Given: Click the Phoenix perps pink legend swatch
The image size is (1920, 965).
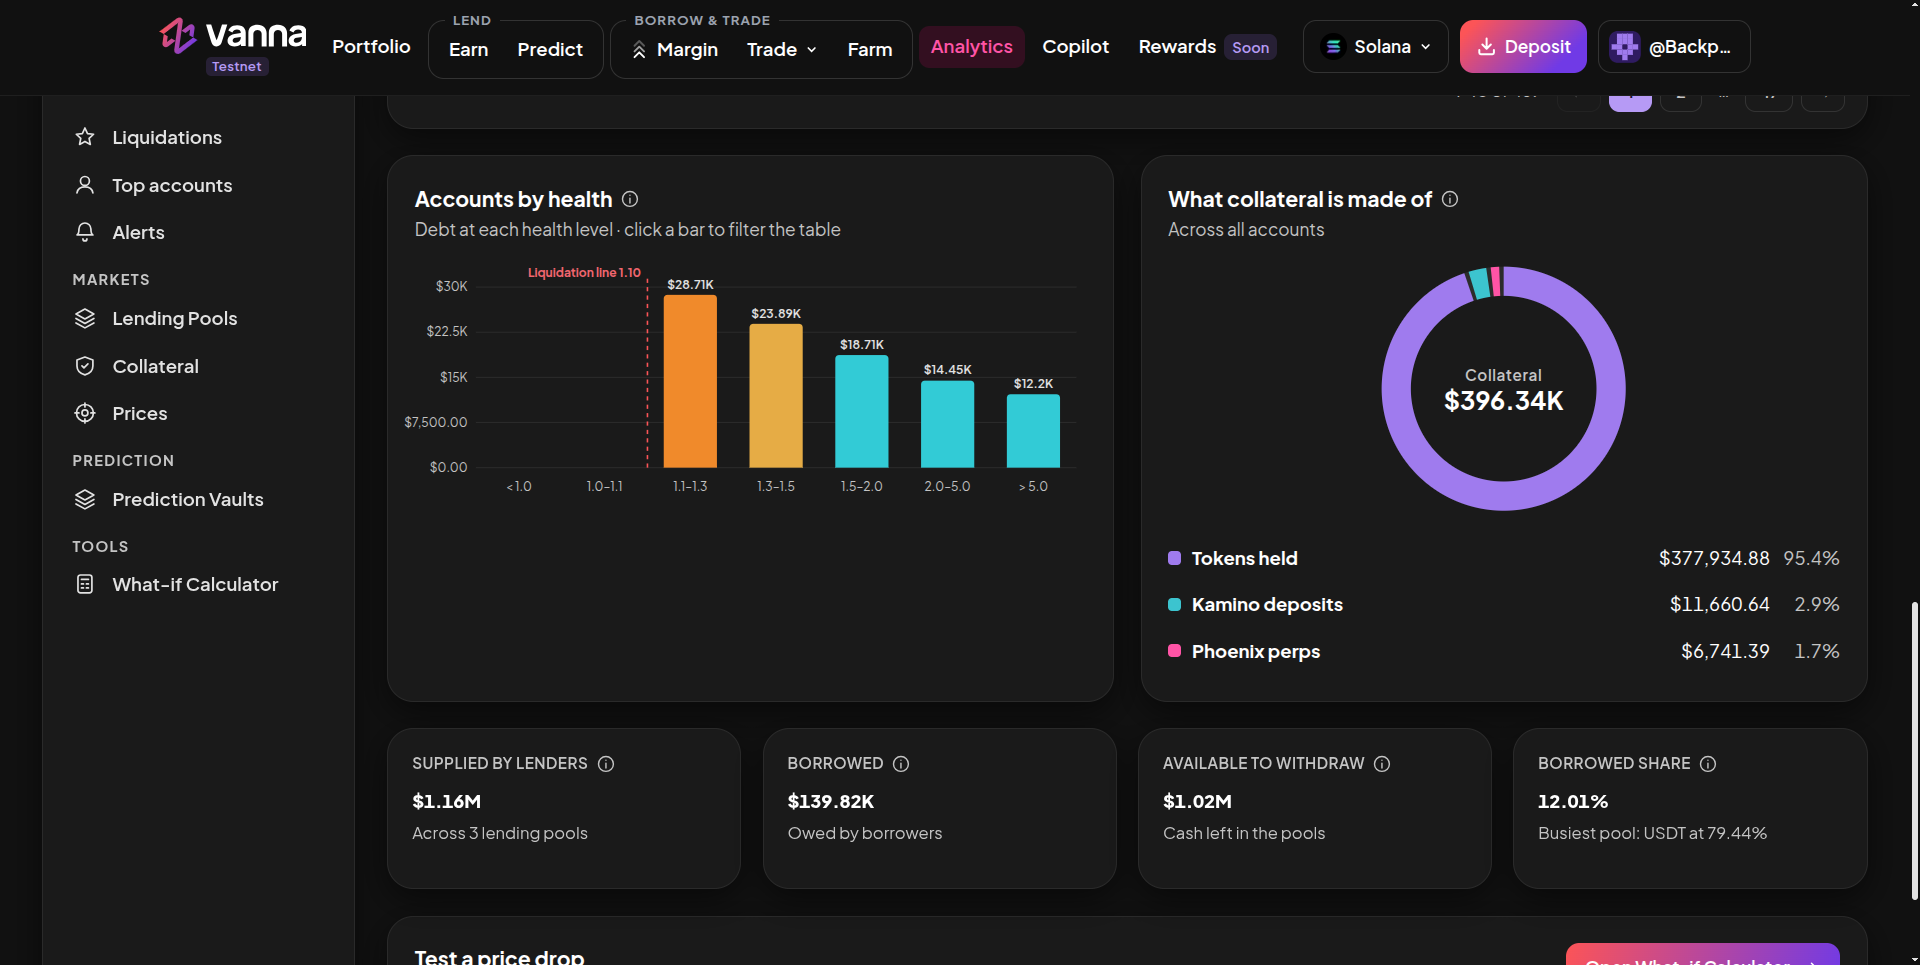Looking at the screenshot, I should pos(1175,651).
